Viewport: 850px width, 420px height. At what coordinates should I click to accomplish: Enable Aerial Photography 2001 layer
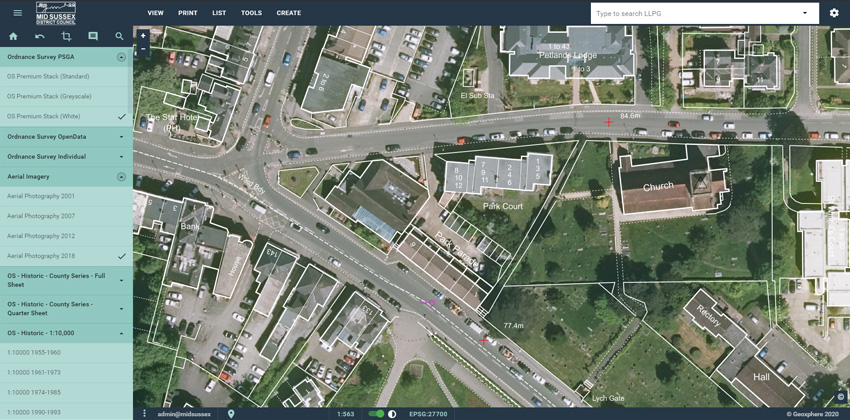coord(66,196)
